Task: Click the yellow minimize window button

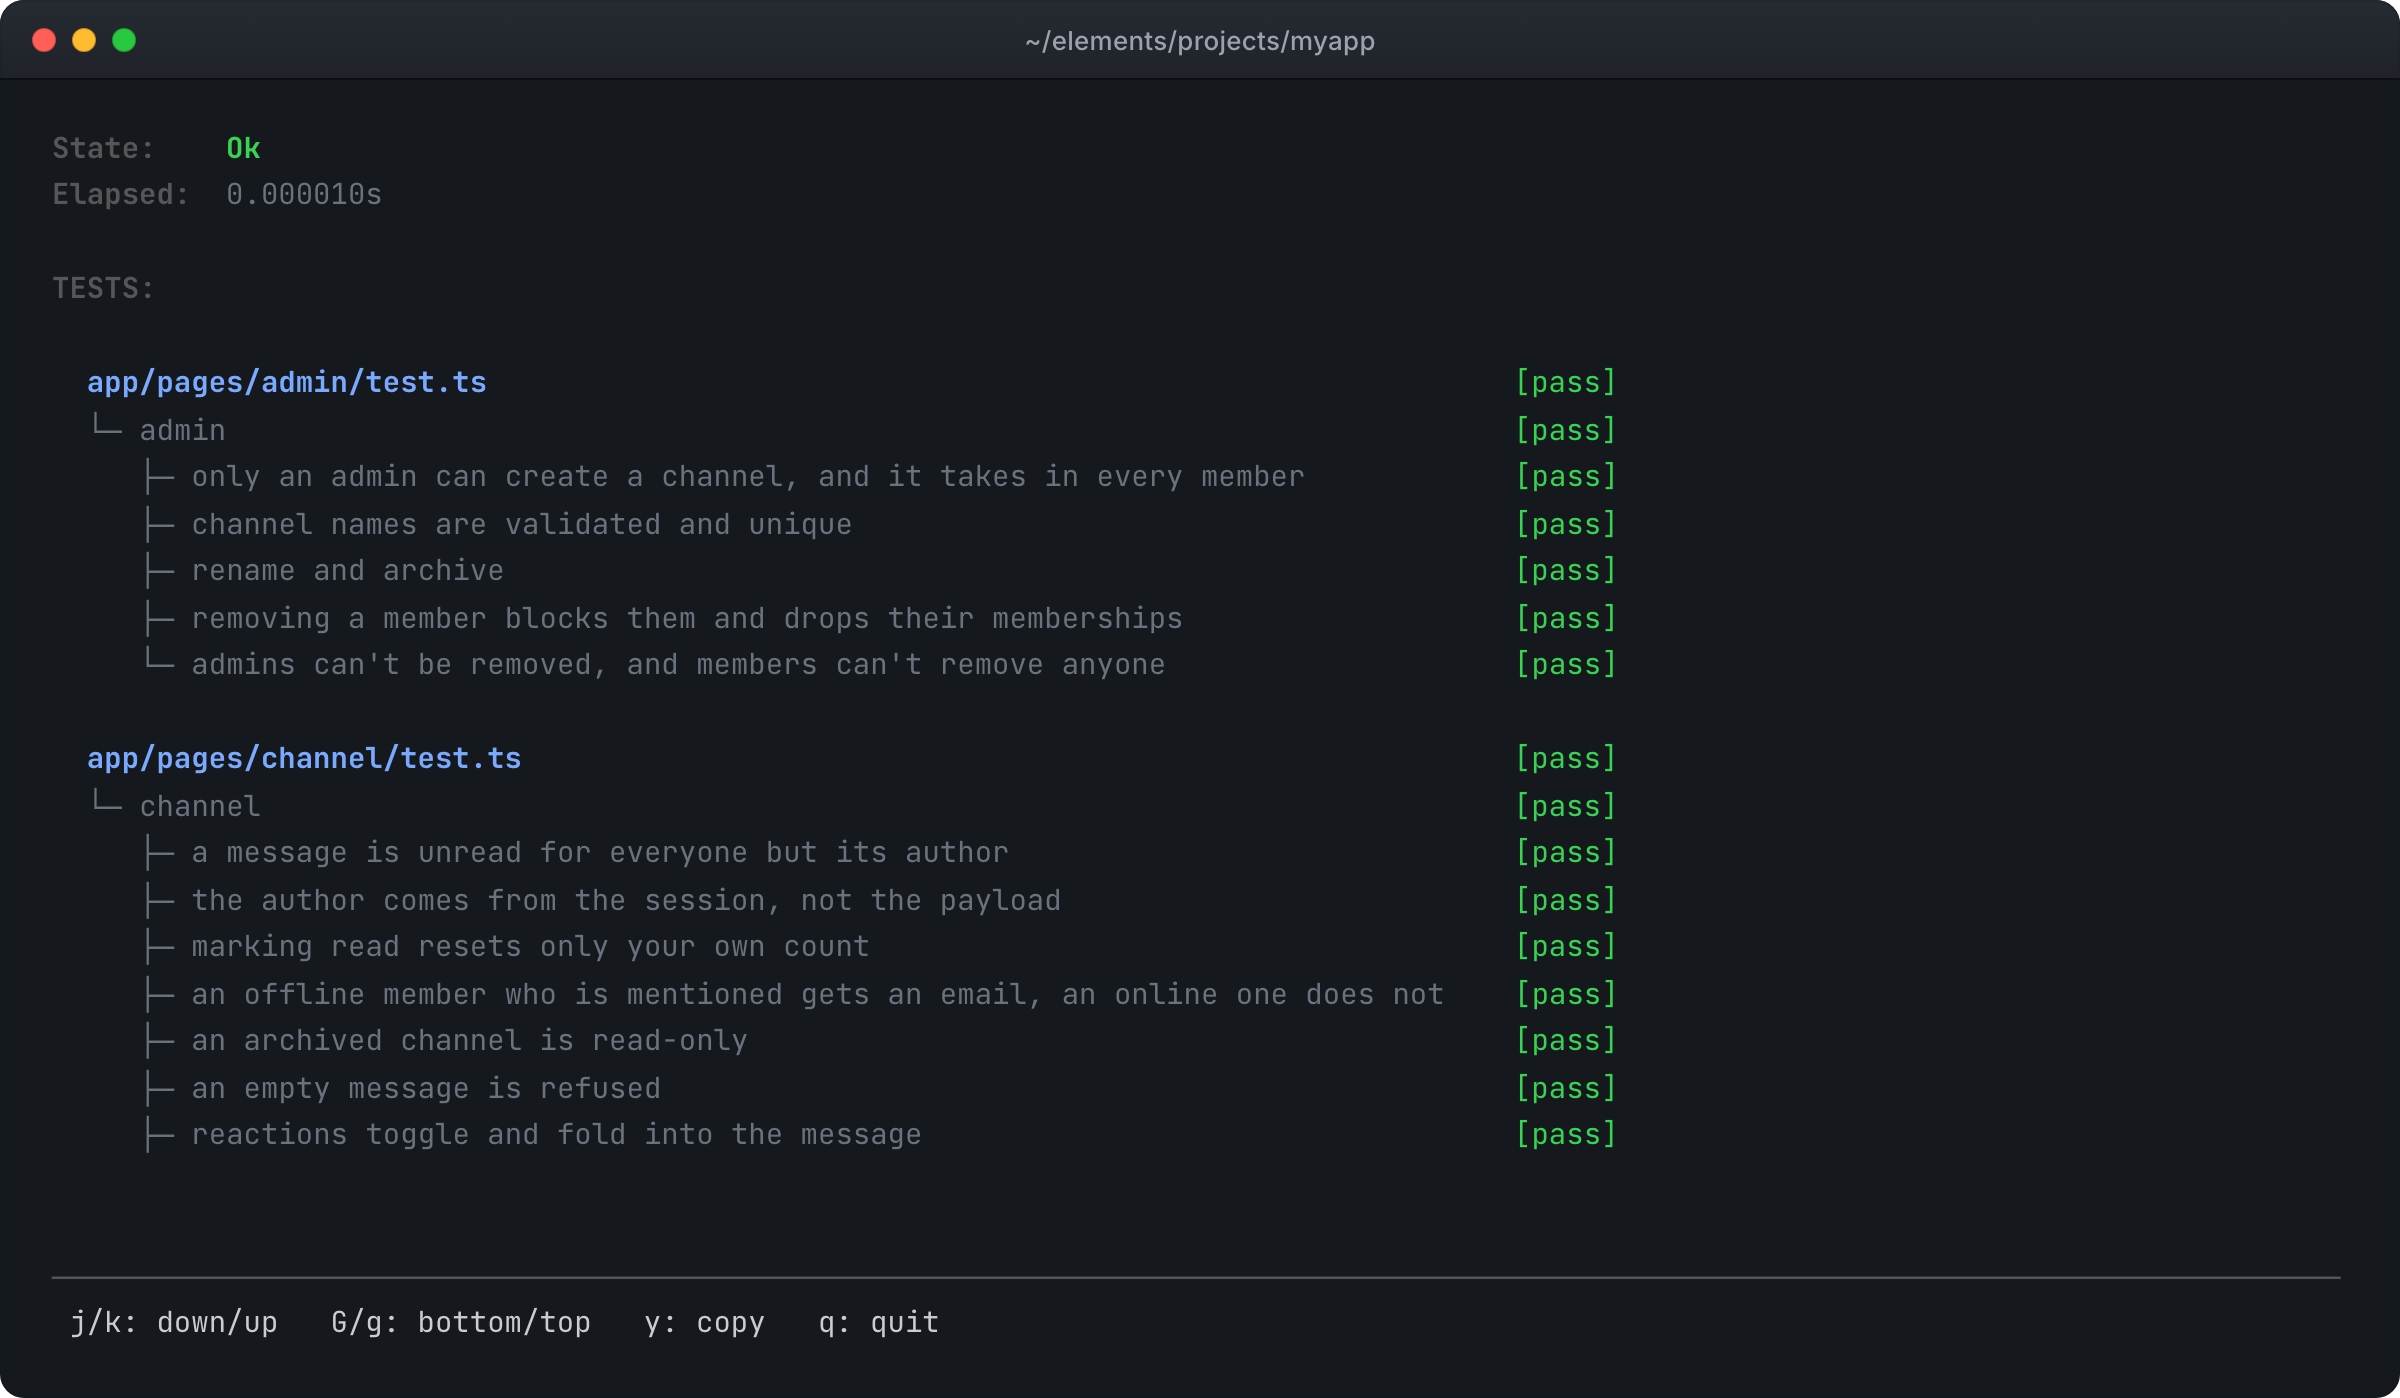Action: tap(84, 40)
